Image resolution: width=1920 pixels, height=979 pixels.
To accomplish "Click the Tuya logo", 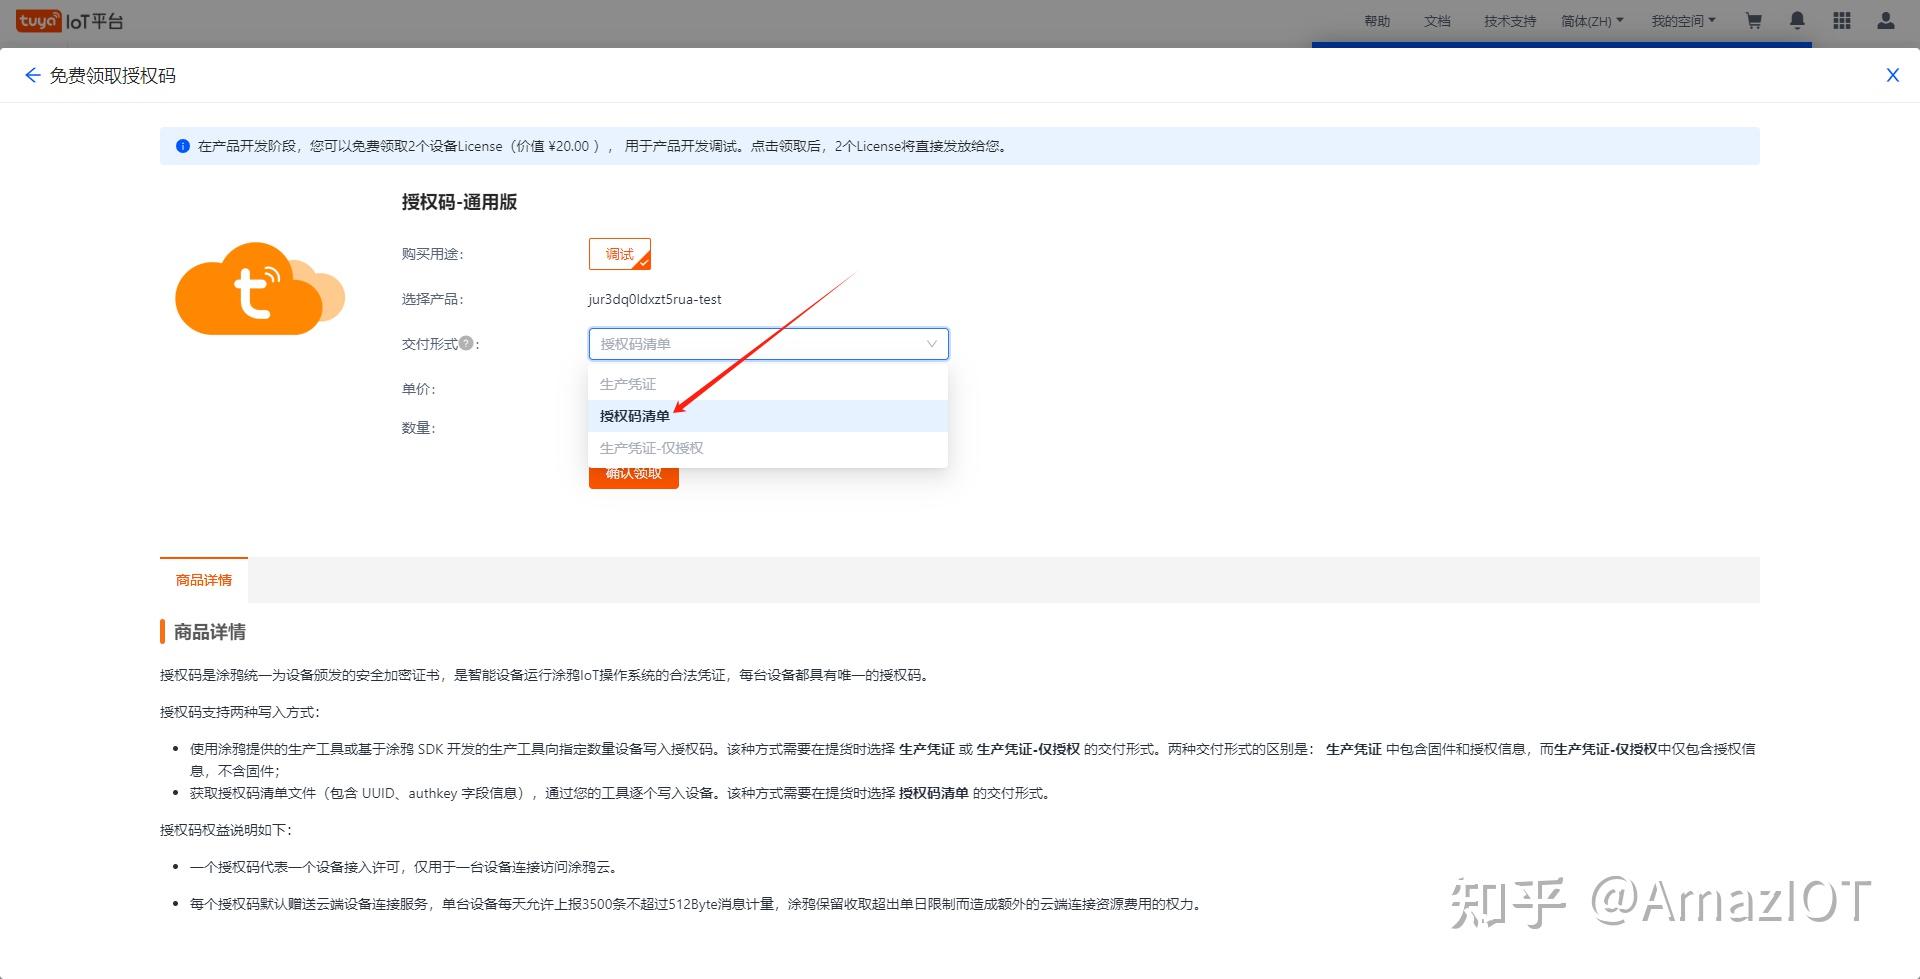I will point(40,18).
